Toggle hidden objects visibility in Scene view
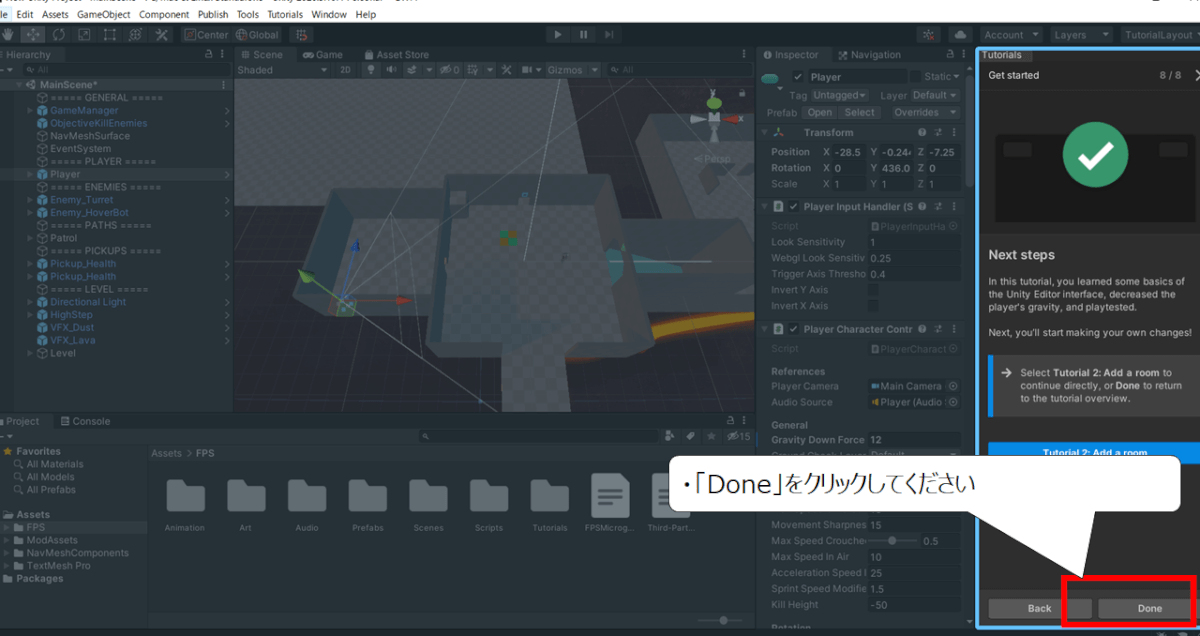The image size is (1200, 636). coord(450,70)
